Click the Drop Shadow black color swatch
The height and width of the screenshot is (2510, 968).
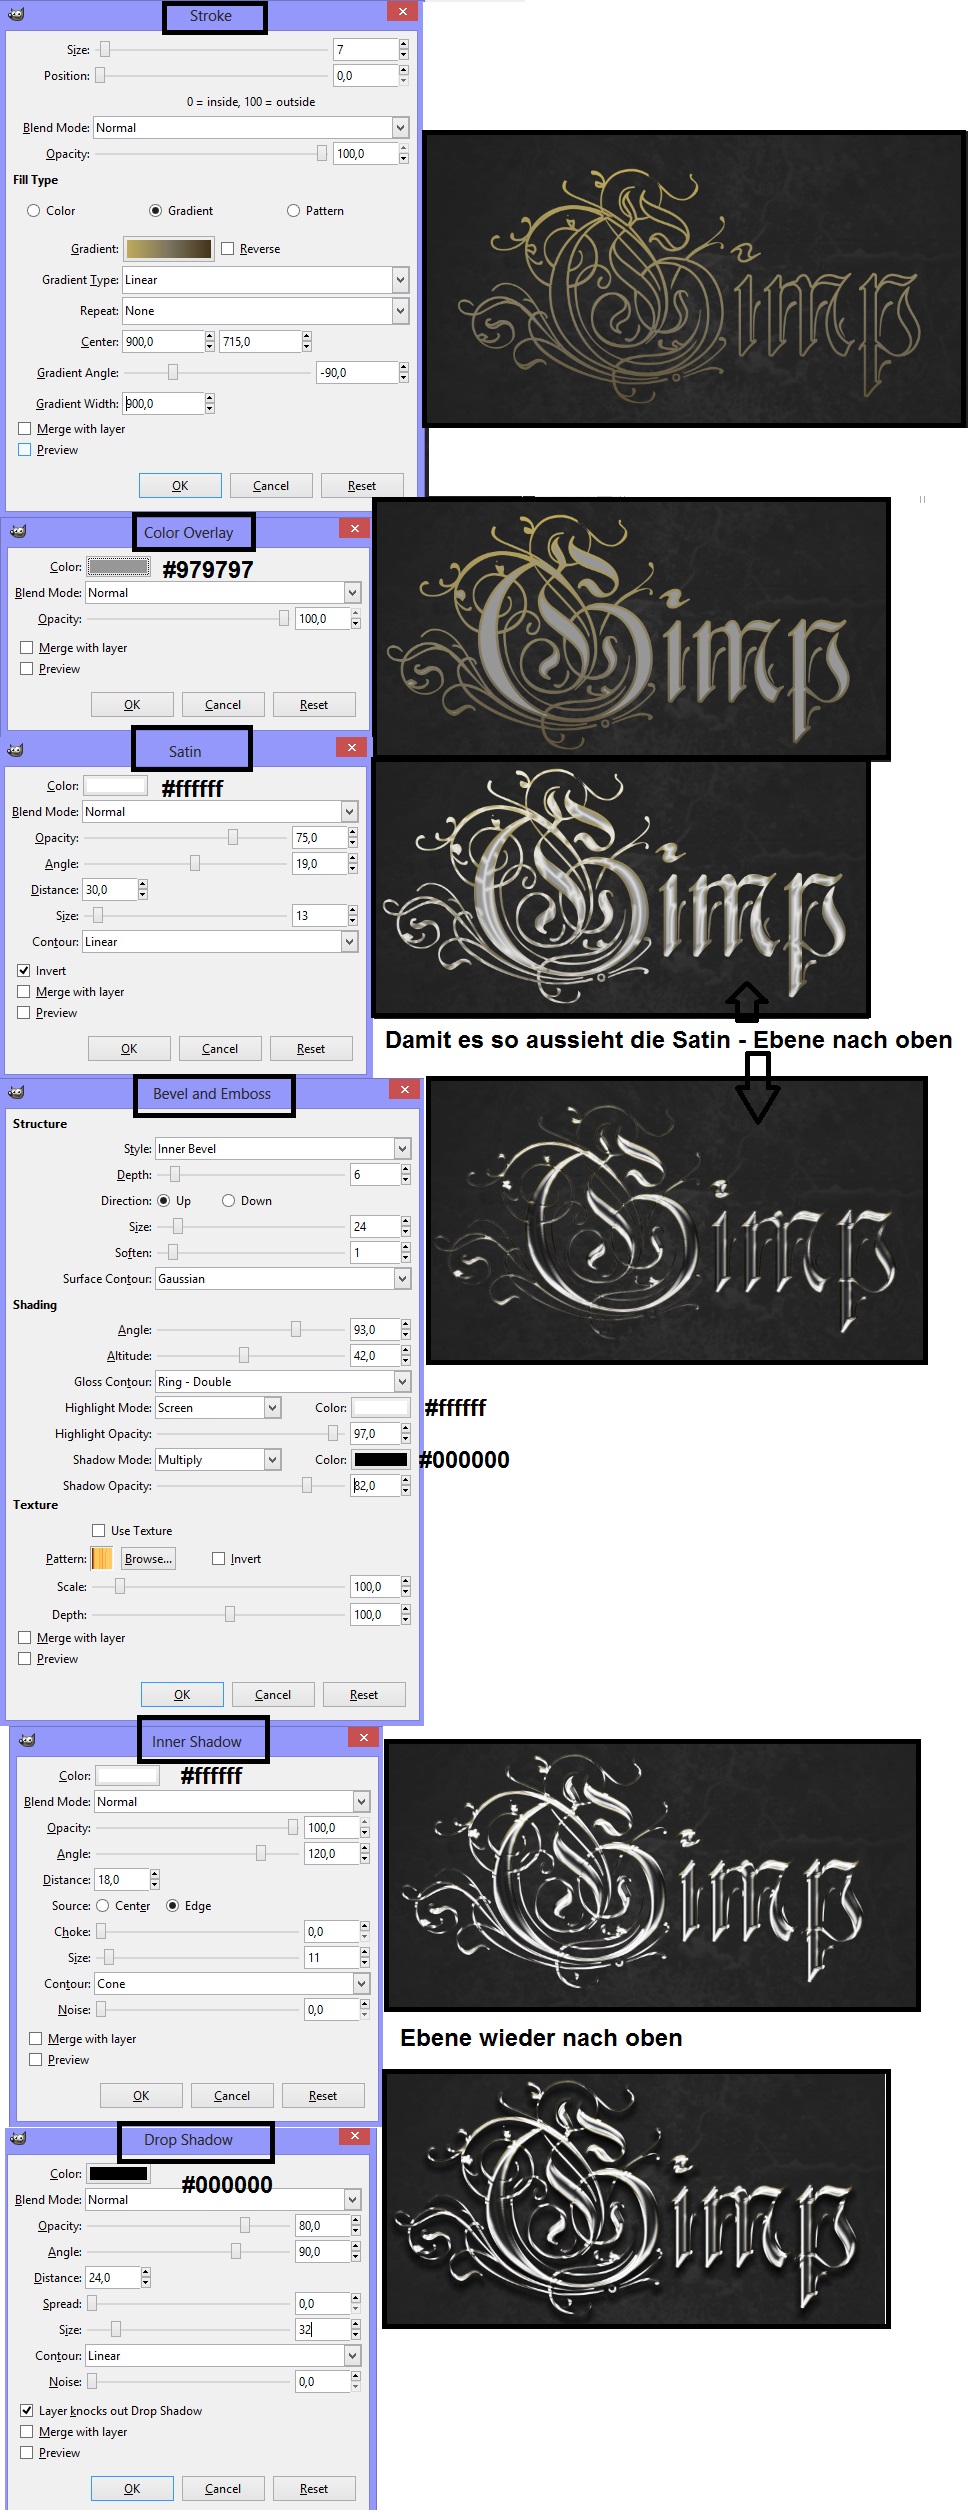[119, 2174]
